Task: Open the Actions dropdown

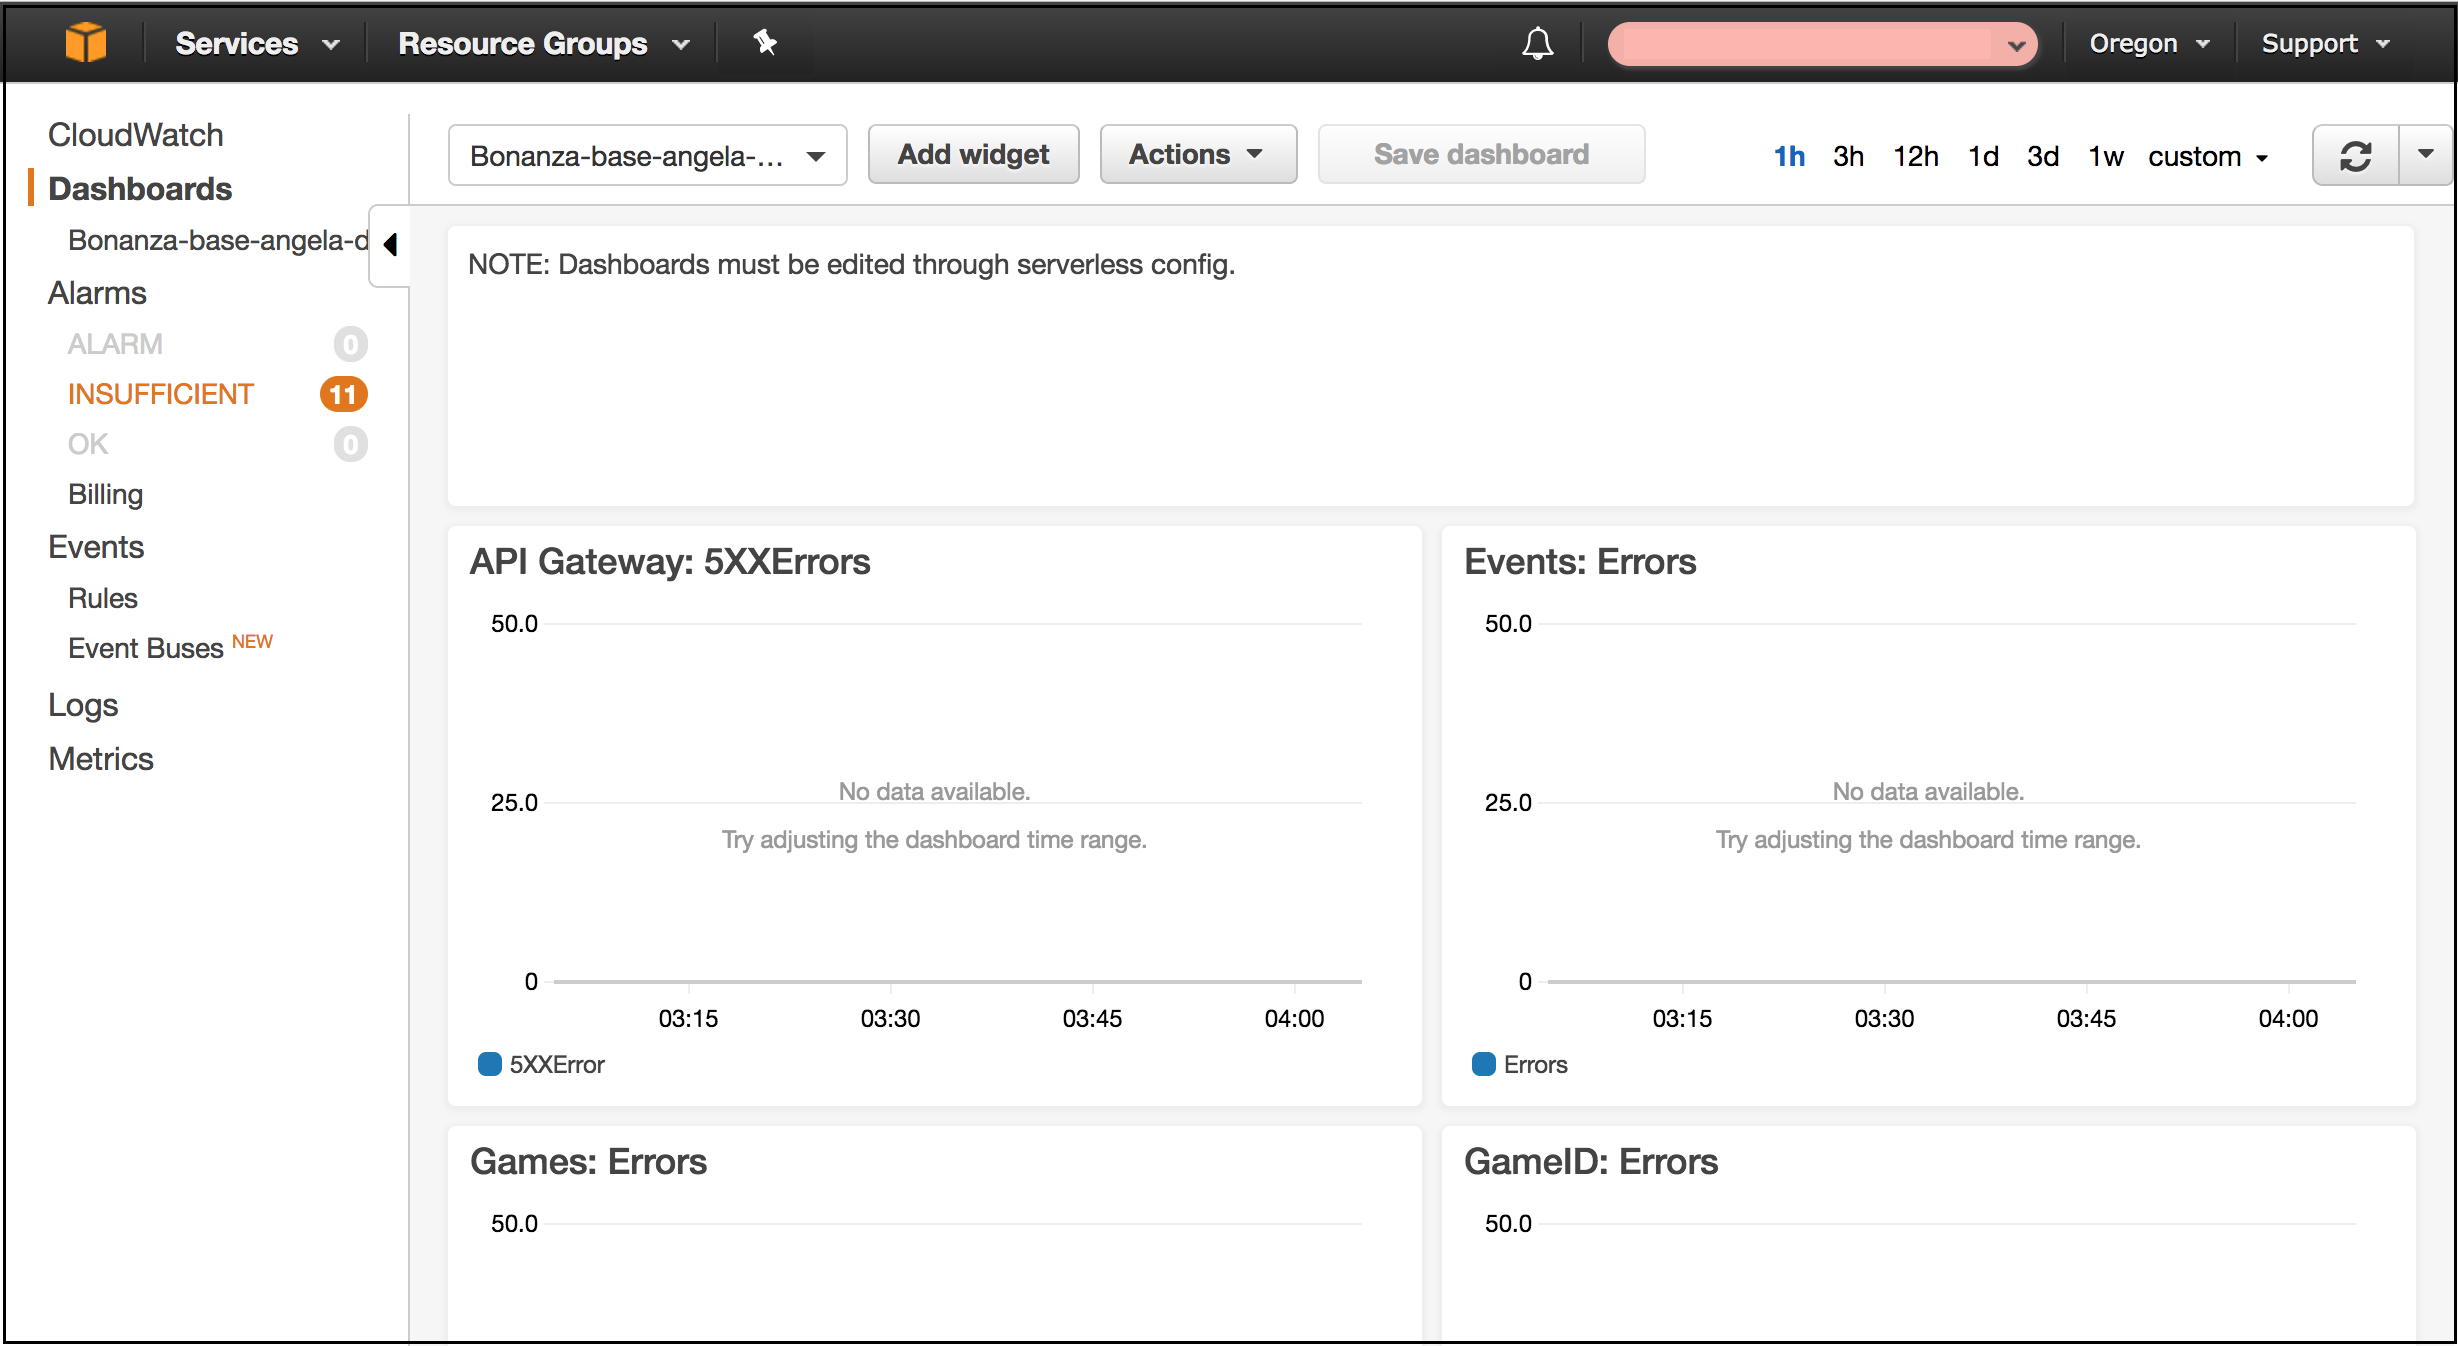Action: tap(1197, 154)
